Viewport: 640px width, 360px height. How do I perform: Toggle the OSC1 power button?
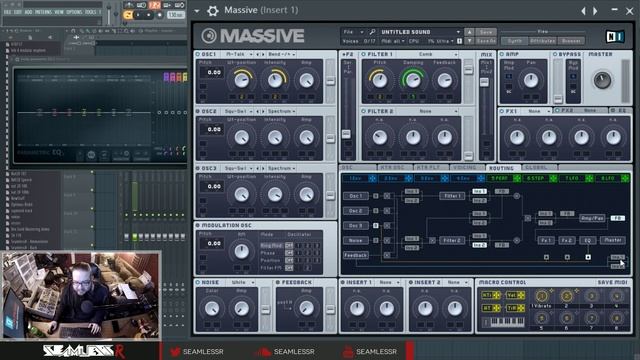click(x=198, y=54)
